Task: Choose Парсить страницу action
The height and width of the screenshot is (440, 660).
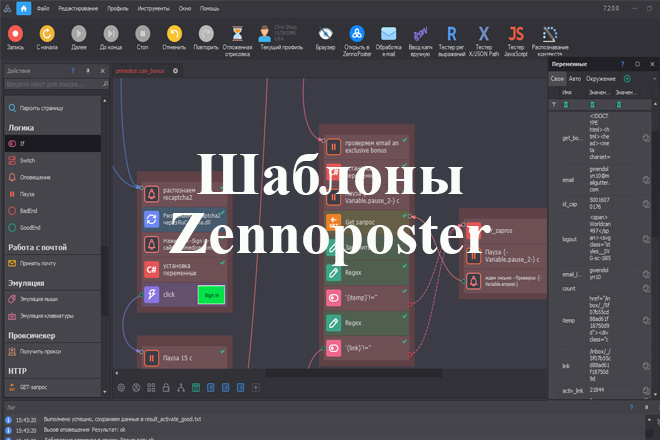Action: [53, 108]
